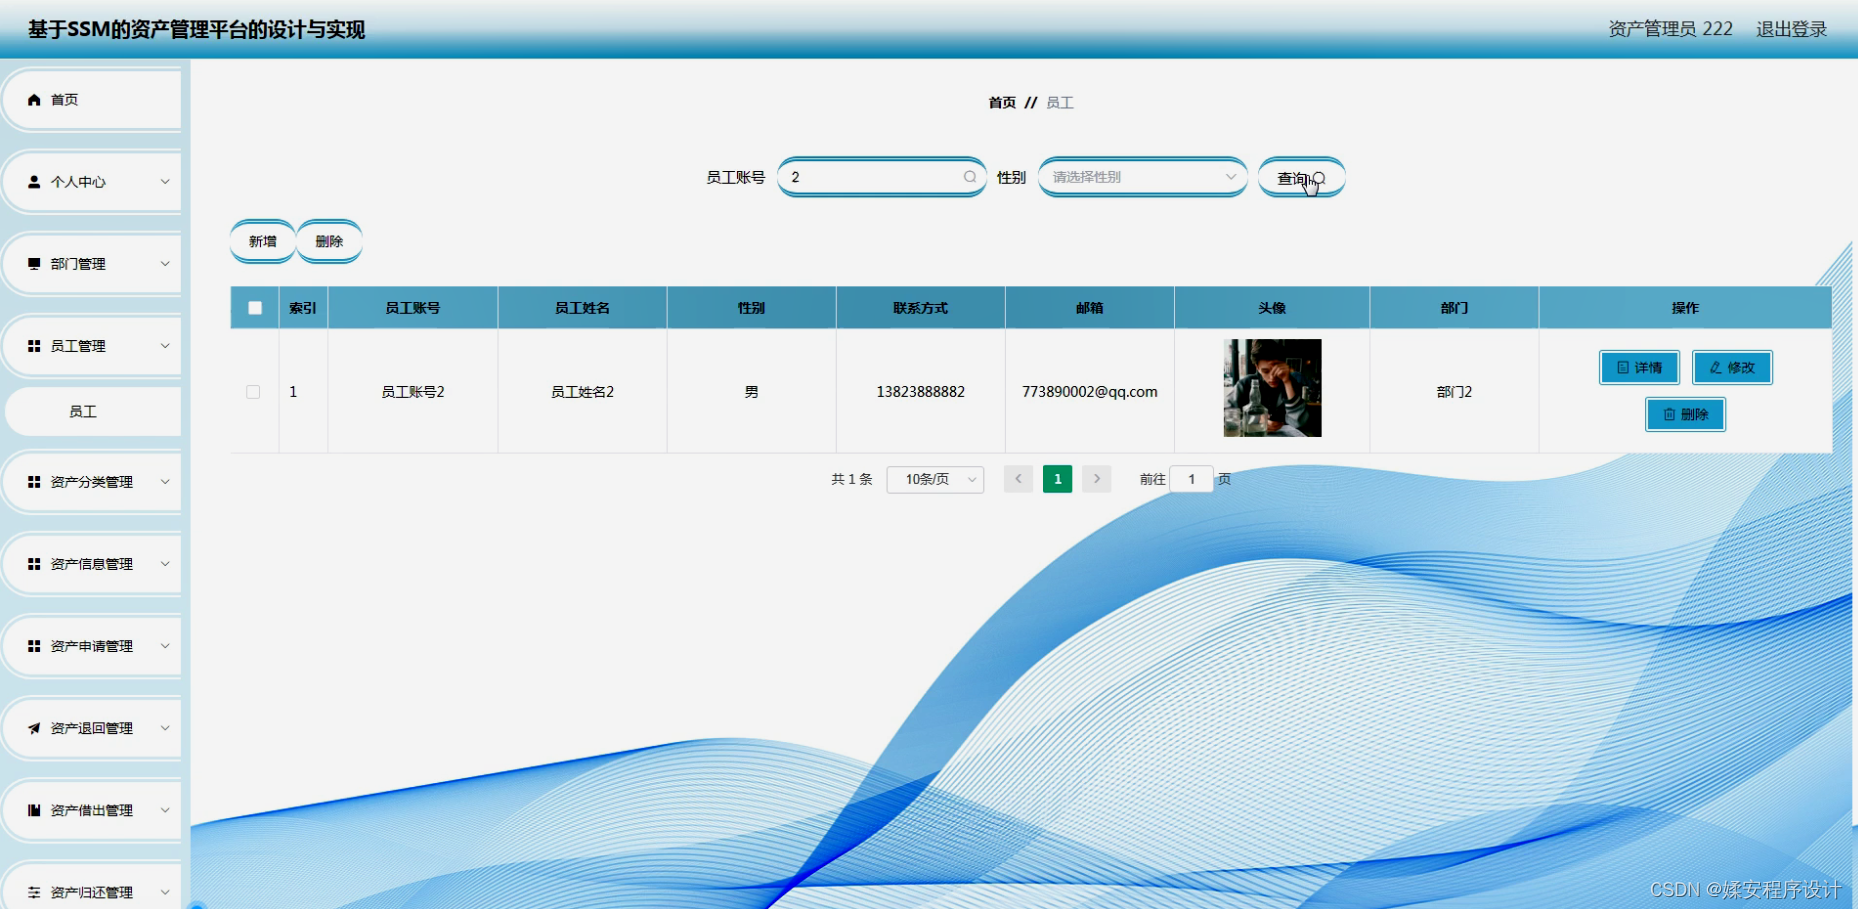This screenshot has width=1858, height=909.
Task: Click the 资产分类管理 sidebar icon
Action: point(32,481)
